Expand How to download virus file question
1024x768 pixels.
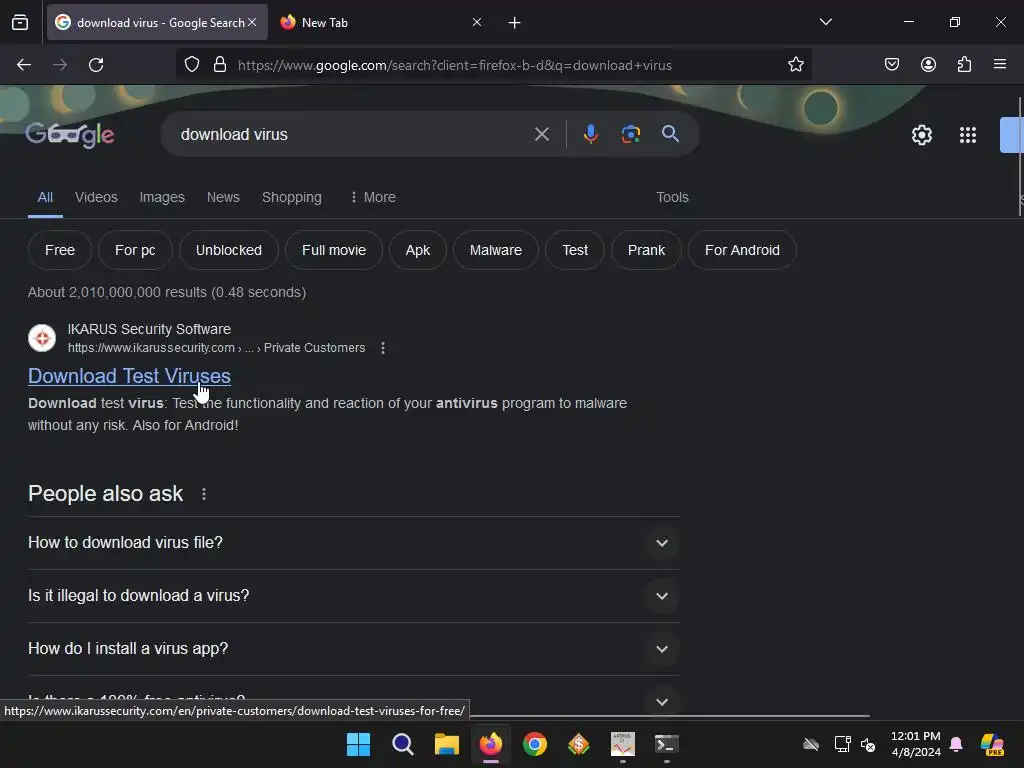point(353,543)
